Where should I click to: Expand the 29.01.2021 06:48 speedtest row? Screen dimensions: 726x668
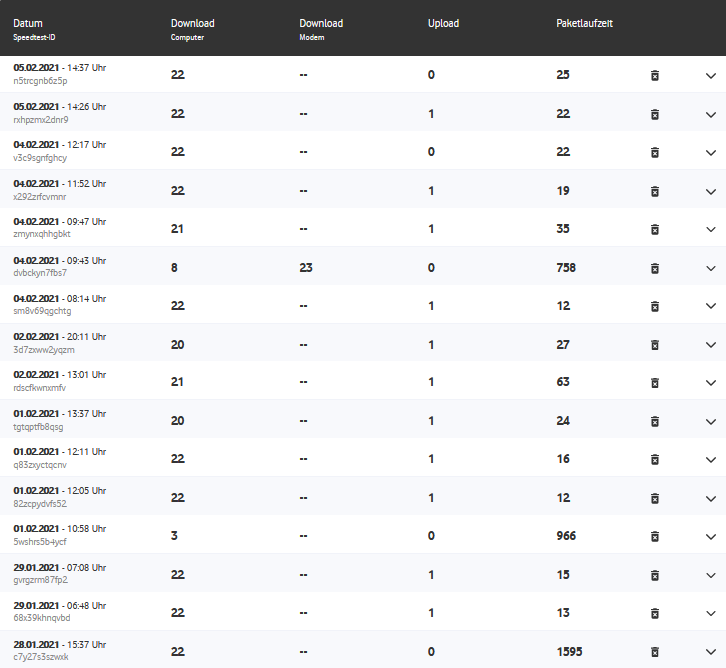pos(711,613)
